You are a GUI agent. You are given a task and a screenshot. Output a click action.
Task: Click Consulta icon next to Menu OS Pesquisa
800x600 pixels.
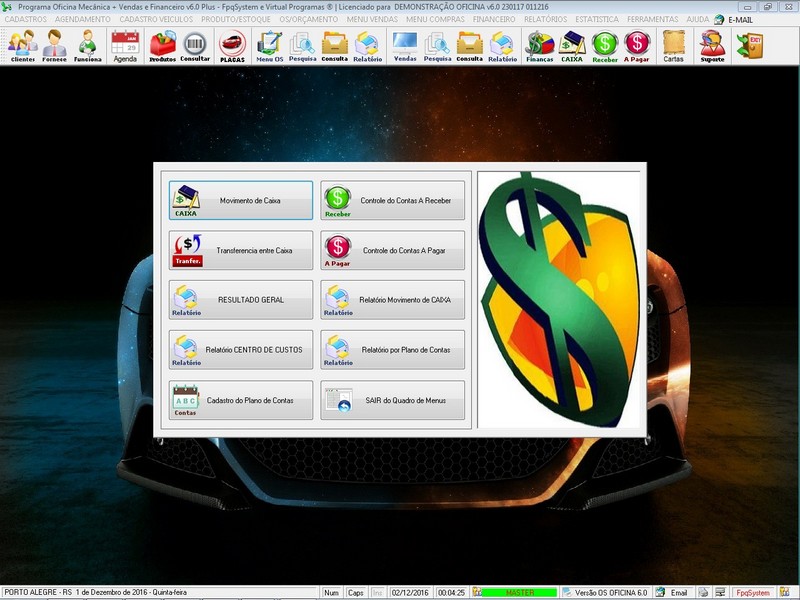click(335, 46)
